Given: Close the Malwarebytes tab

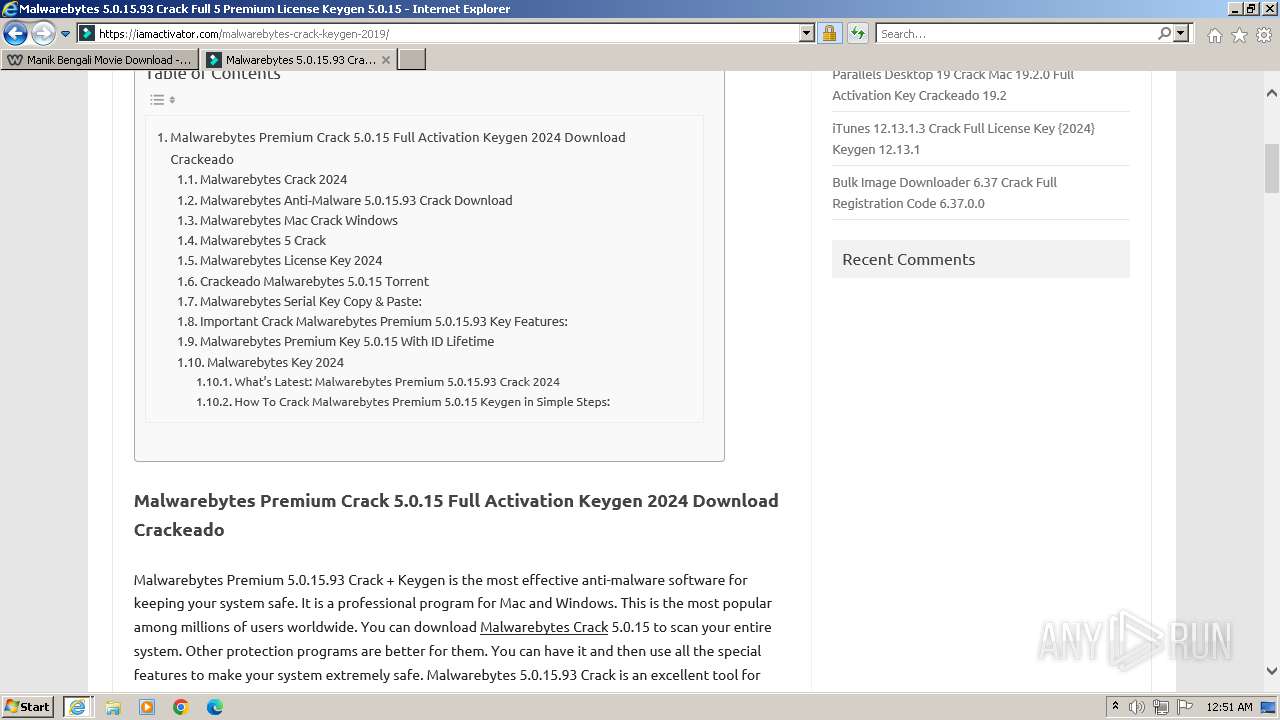Looking at the screenshot, I should coord(386,60).
